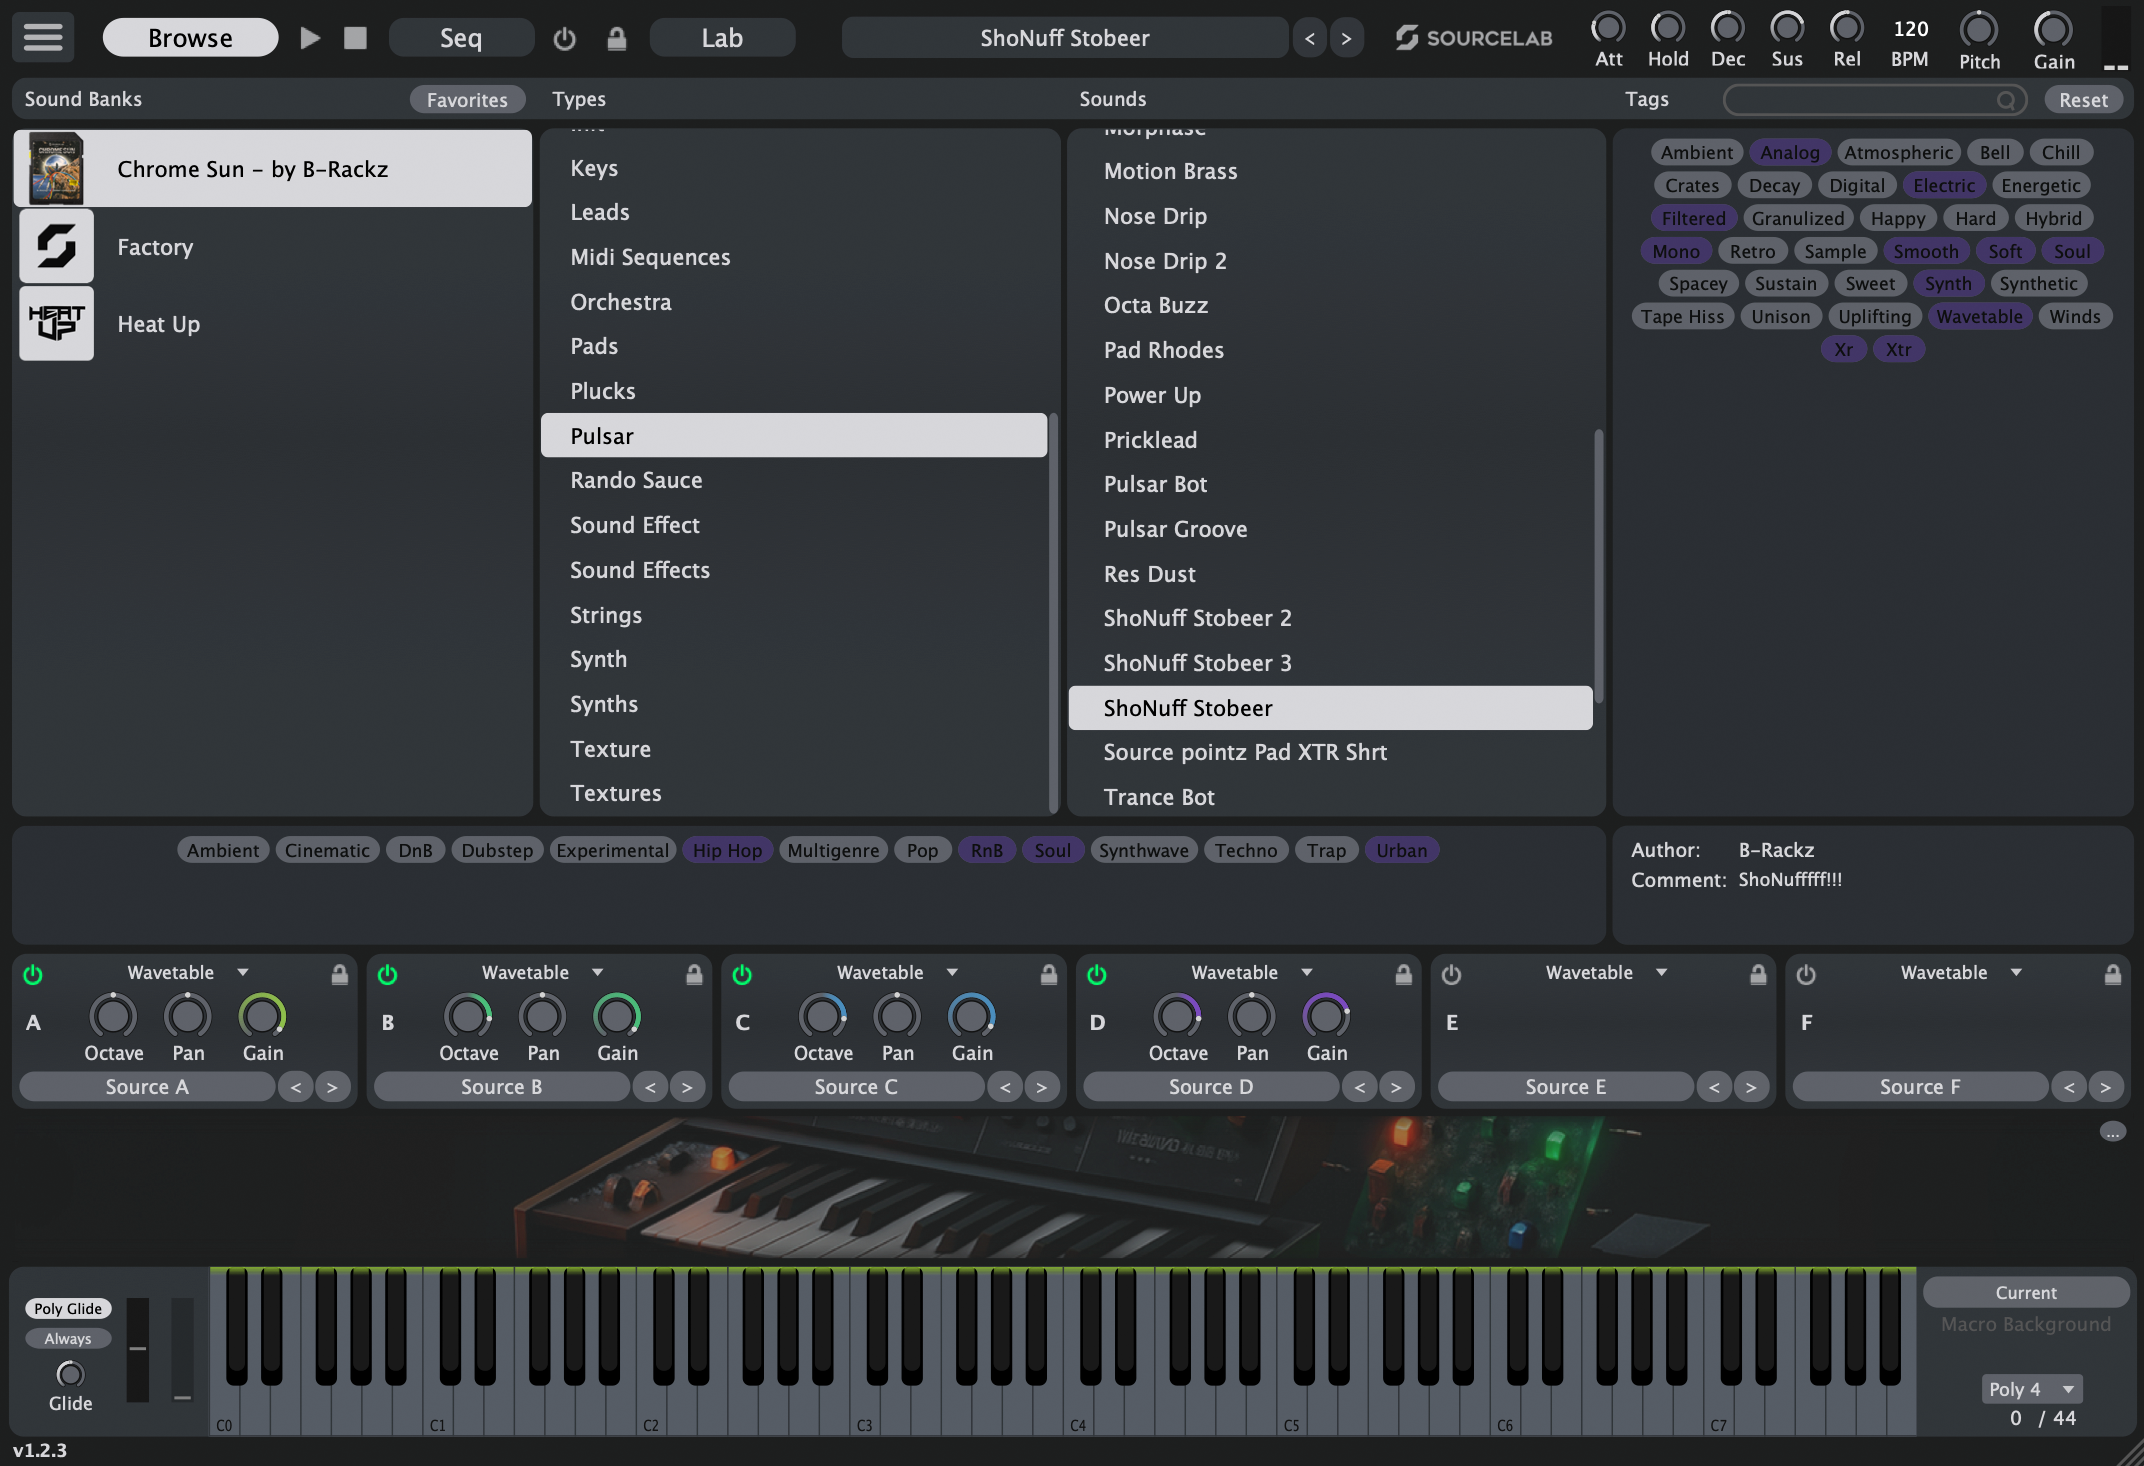2144x1466 pixels.
Task: Go to previous preset arrow in the header
Action: tap(1310, 38)
